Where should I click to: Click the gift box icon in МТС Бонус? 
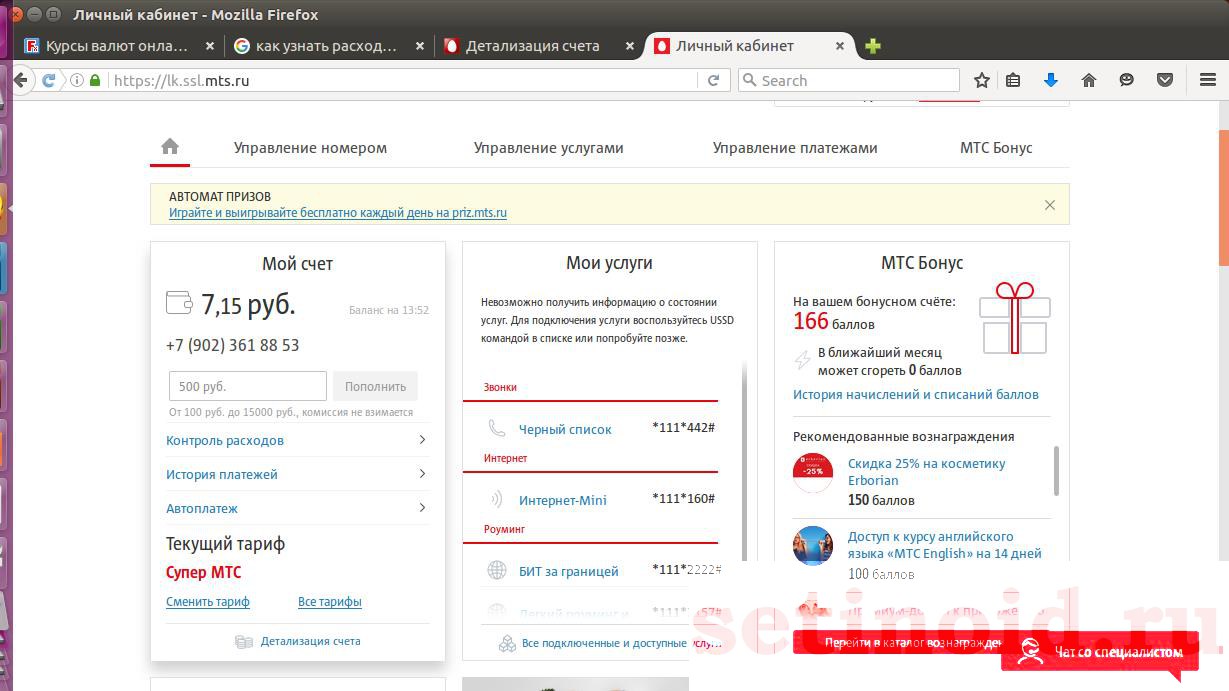pyautogui.click(x=1015, y=318)
